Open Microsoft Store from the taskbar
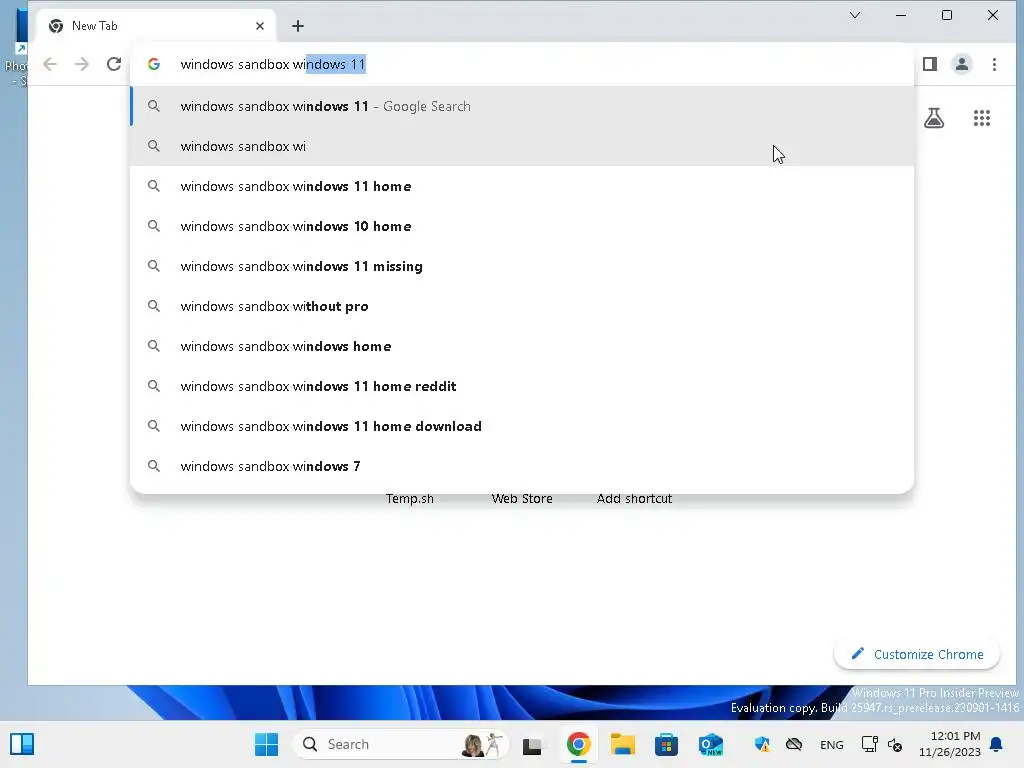Image resolution: width=1024 pixels, height=768 pixels. [x=666, y=744]
